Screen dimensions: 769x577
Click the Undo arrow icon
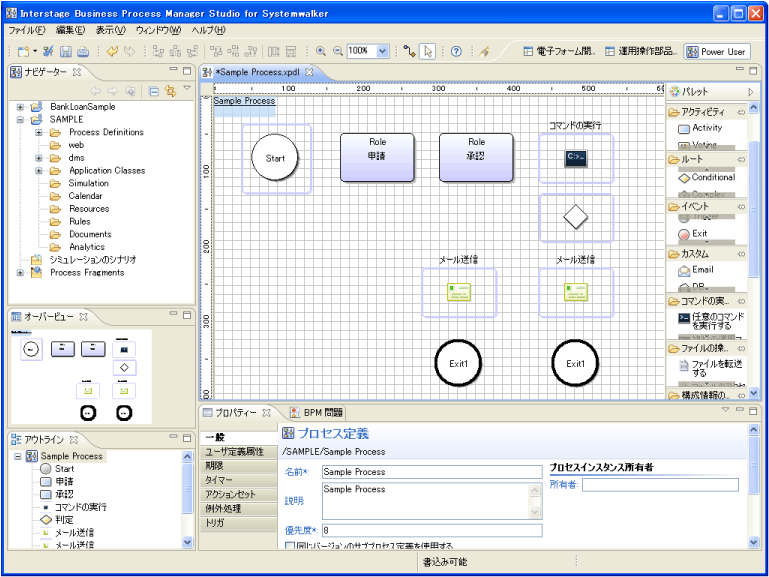point(112,51)
